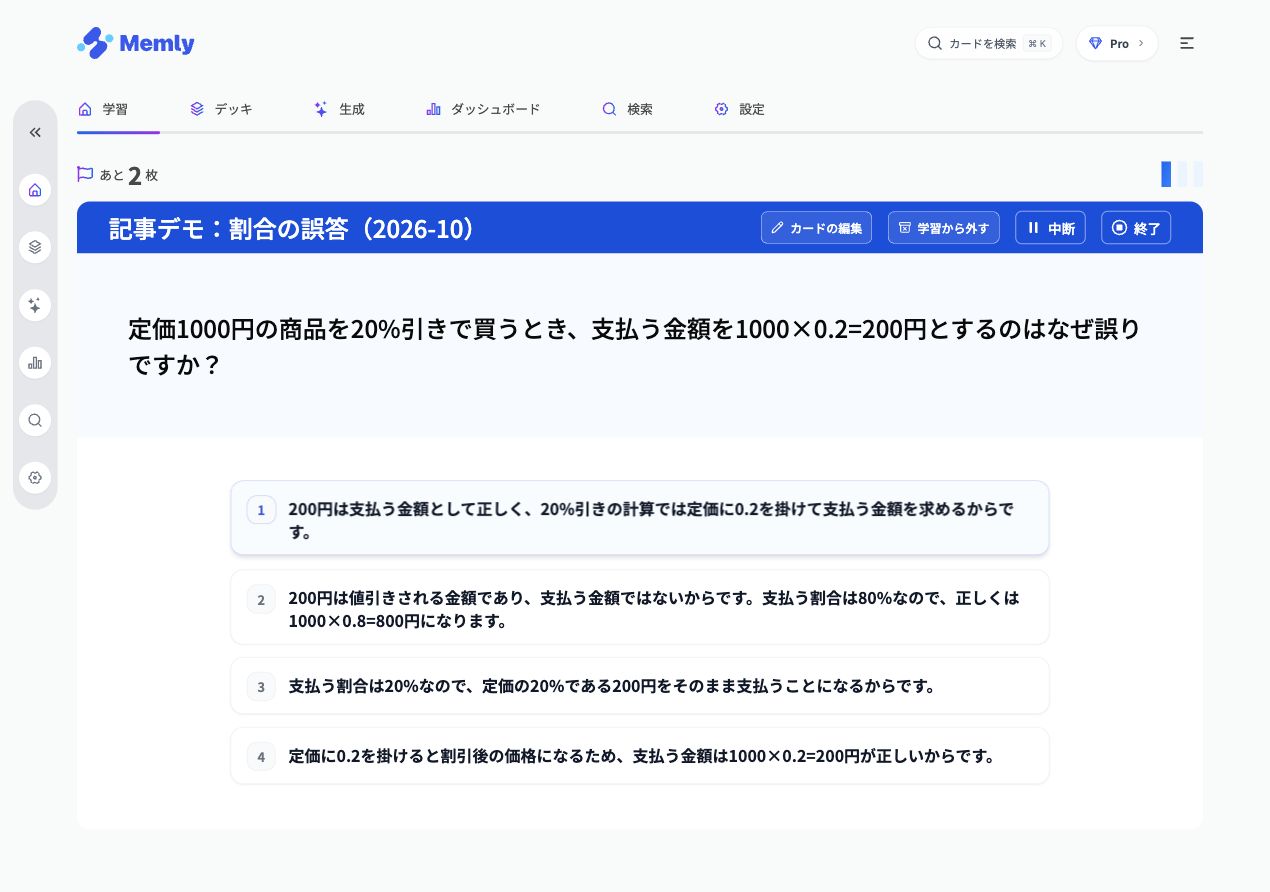The image size is (1270, 892).
Task: Click the sidebar search icon
Action: pos(35,420)
